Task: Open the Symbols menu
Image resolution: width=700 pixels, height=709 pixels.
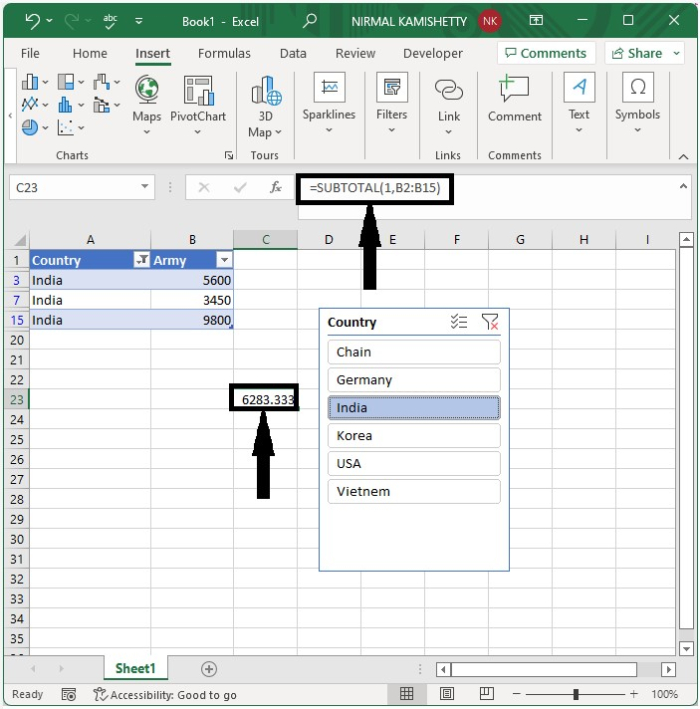Action: coord(637,103)
